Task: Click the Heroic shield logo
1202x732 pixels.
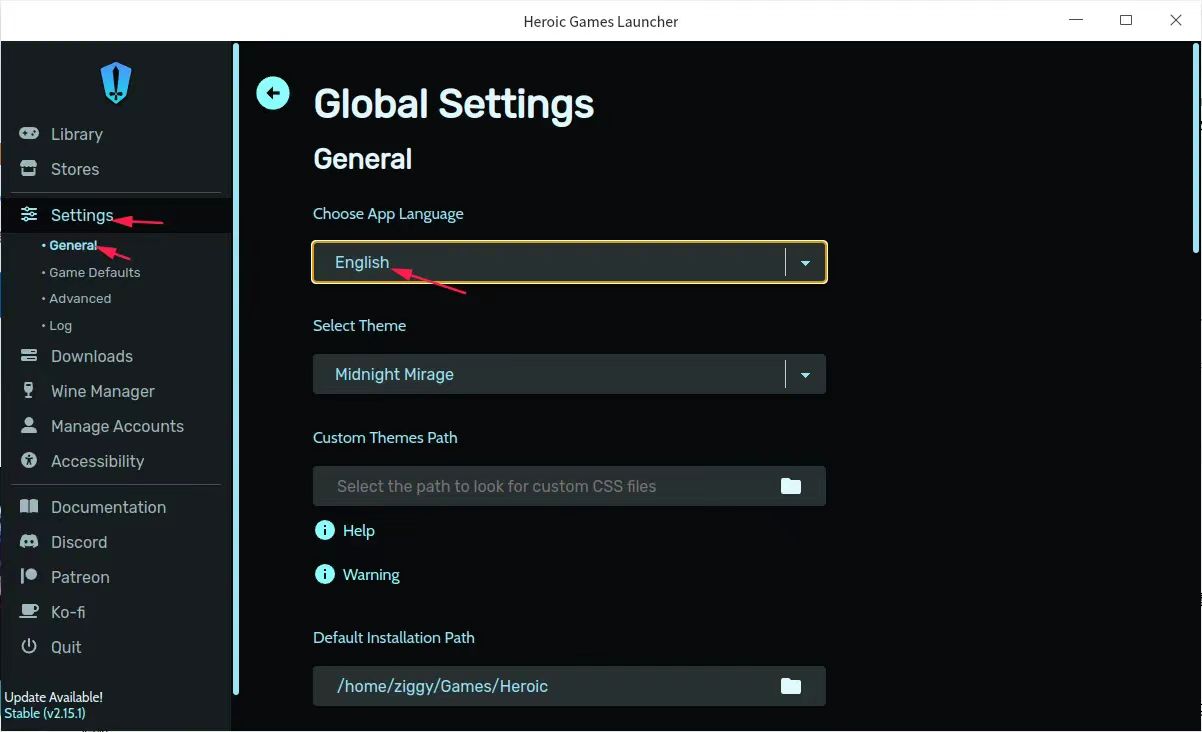Action: pyautogui.click(x=116, y=83)
